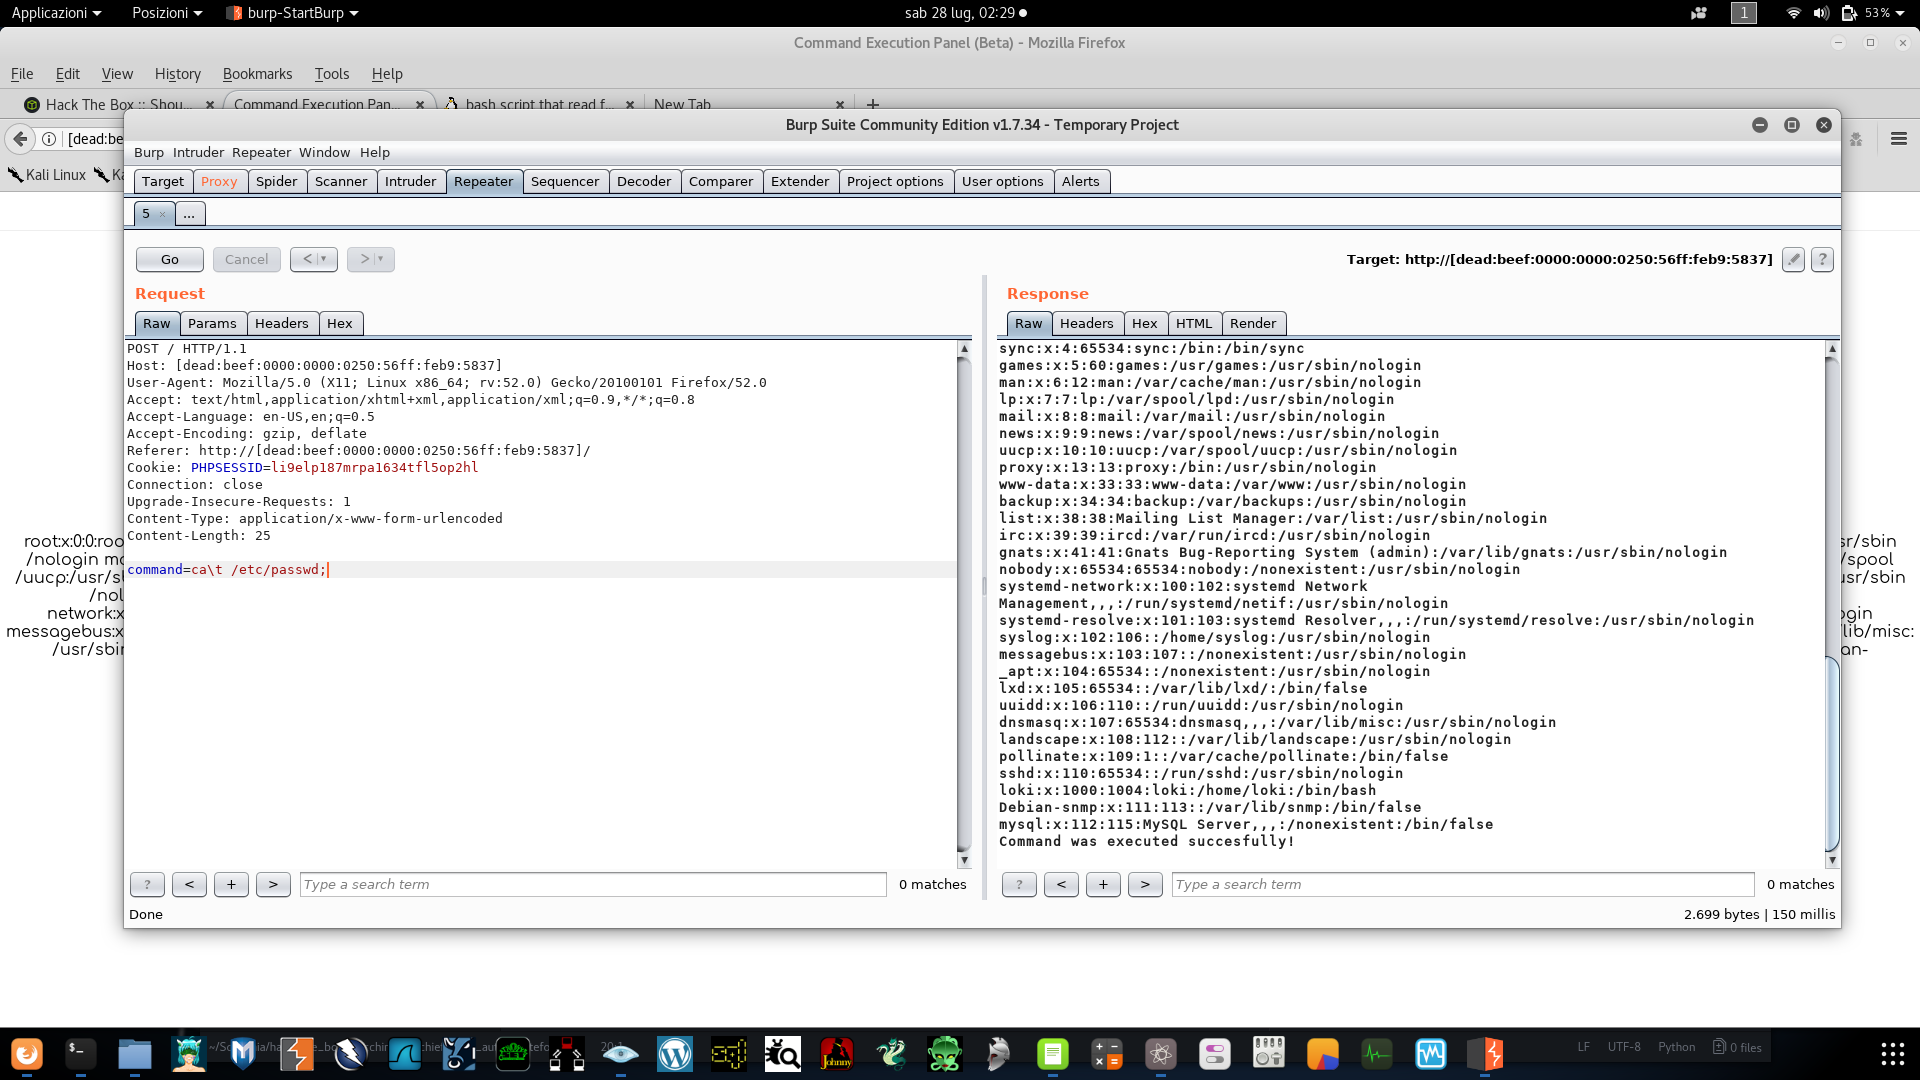Select request Params tab
The image size is (1920, 1080).
(212, 323)
